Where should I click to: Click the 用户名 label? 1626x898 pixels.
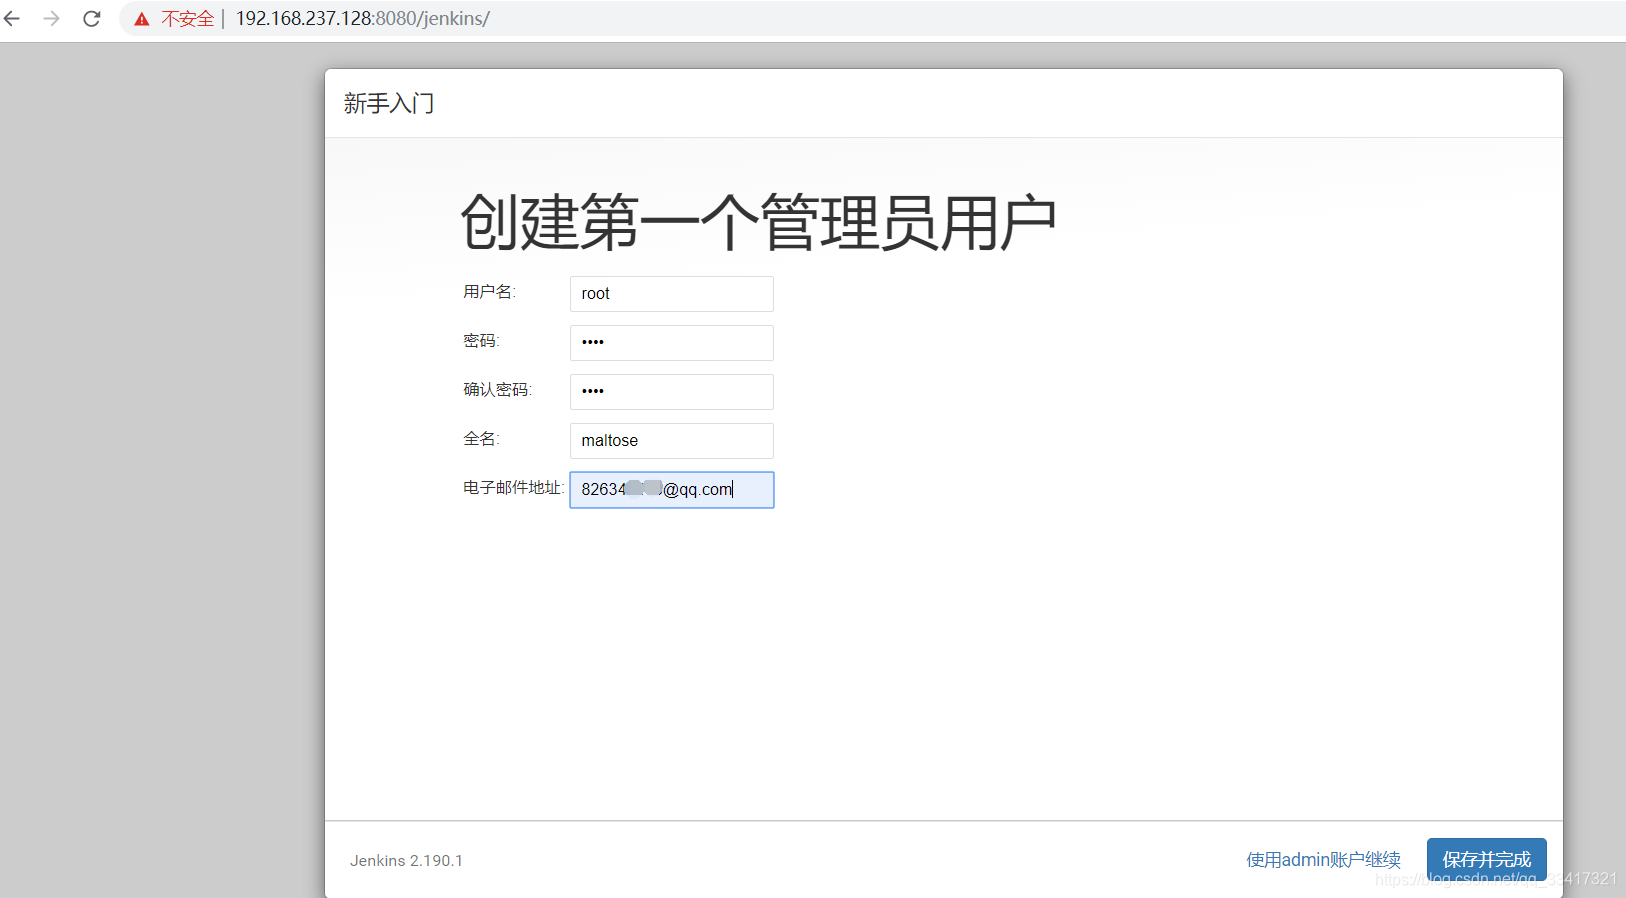(489, 292)
